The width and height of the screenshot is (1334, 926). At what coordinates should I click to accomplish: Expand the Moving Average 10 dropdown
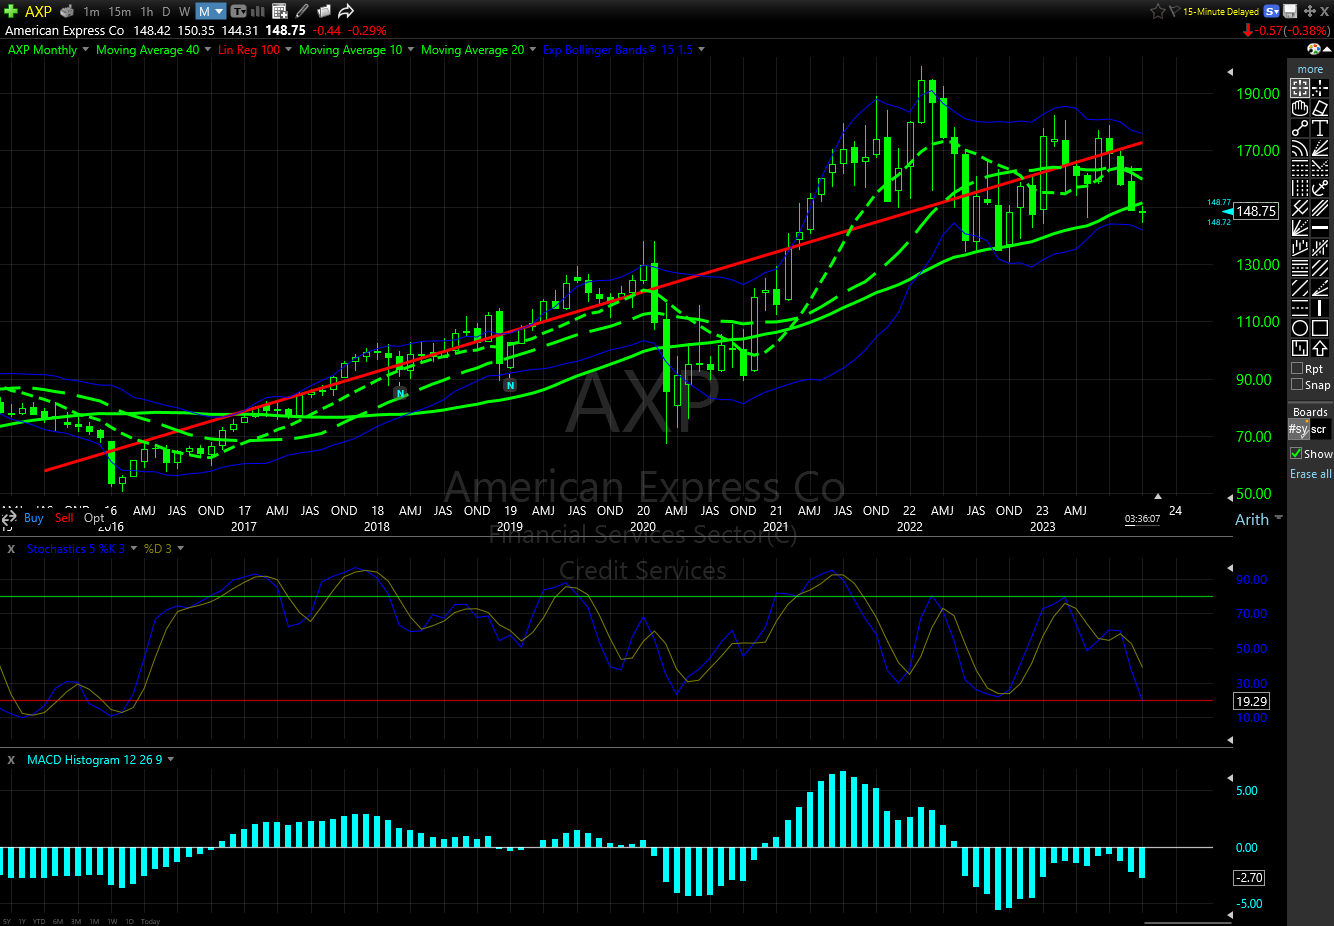pyautogui.click(x=410, y=49)
